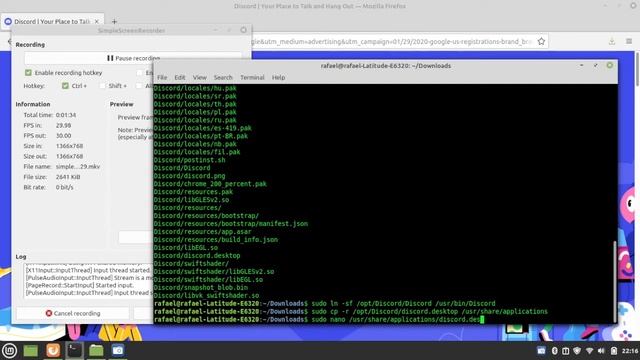Image resolution: width=640 pixels, height=360 pixels.
Task: Toggle the Ctrl + hotkey checkbox
Action: (x=65, y=86)
